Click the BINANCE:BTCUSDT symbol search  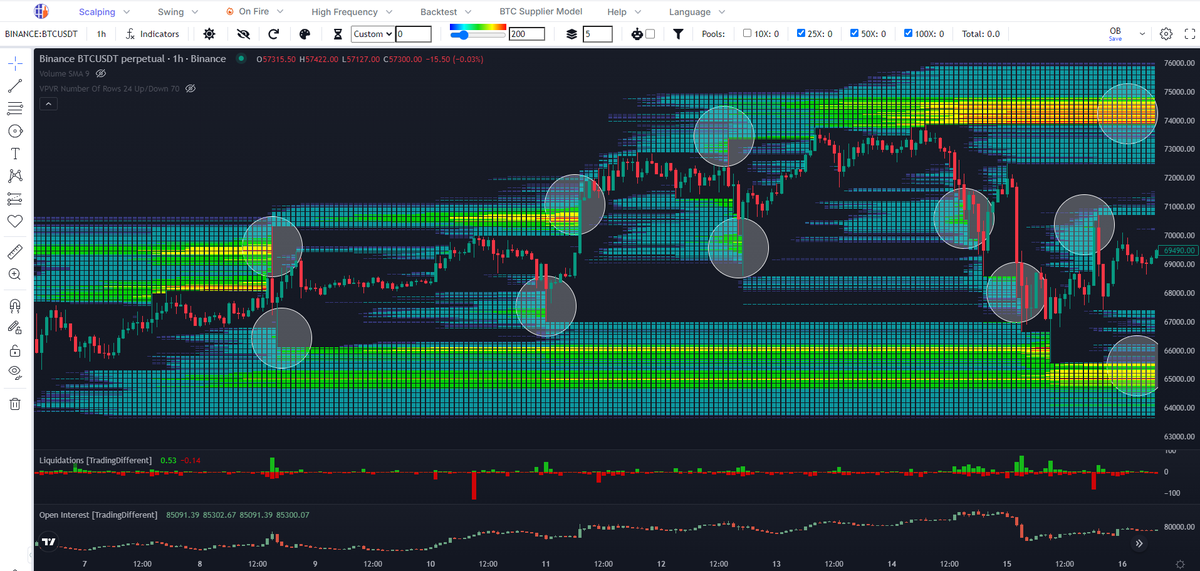[41, 34]
